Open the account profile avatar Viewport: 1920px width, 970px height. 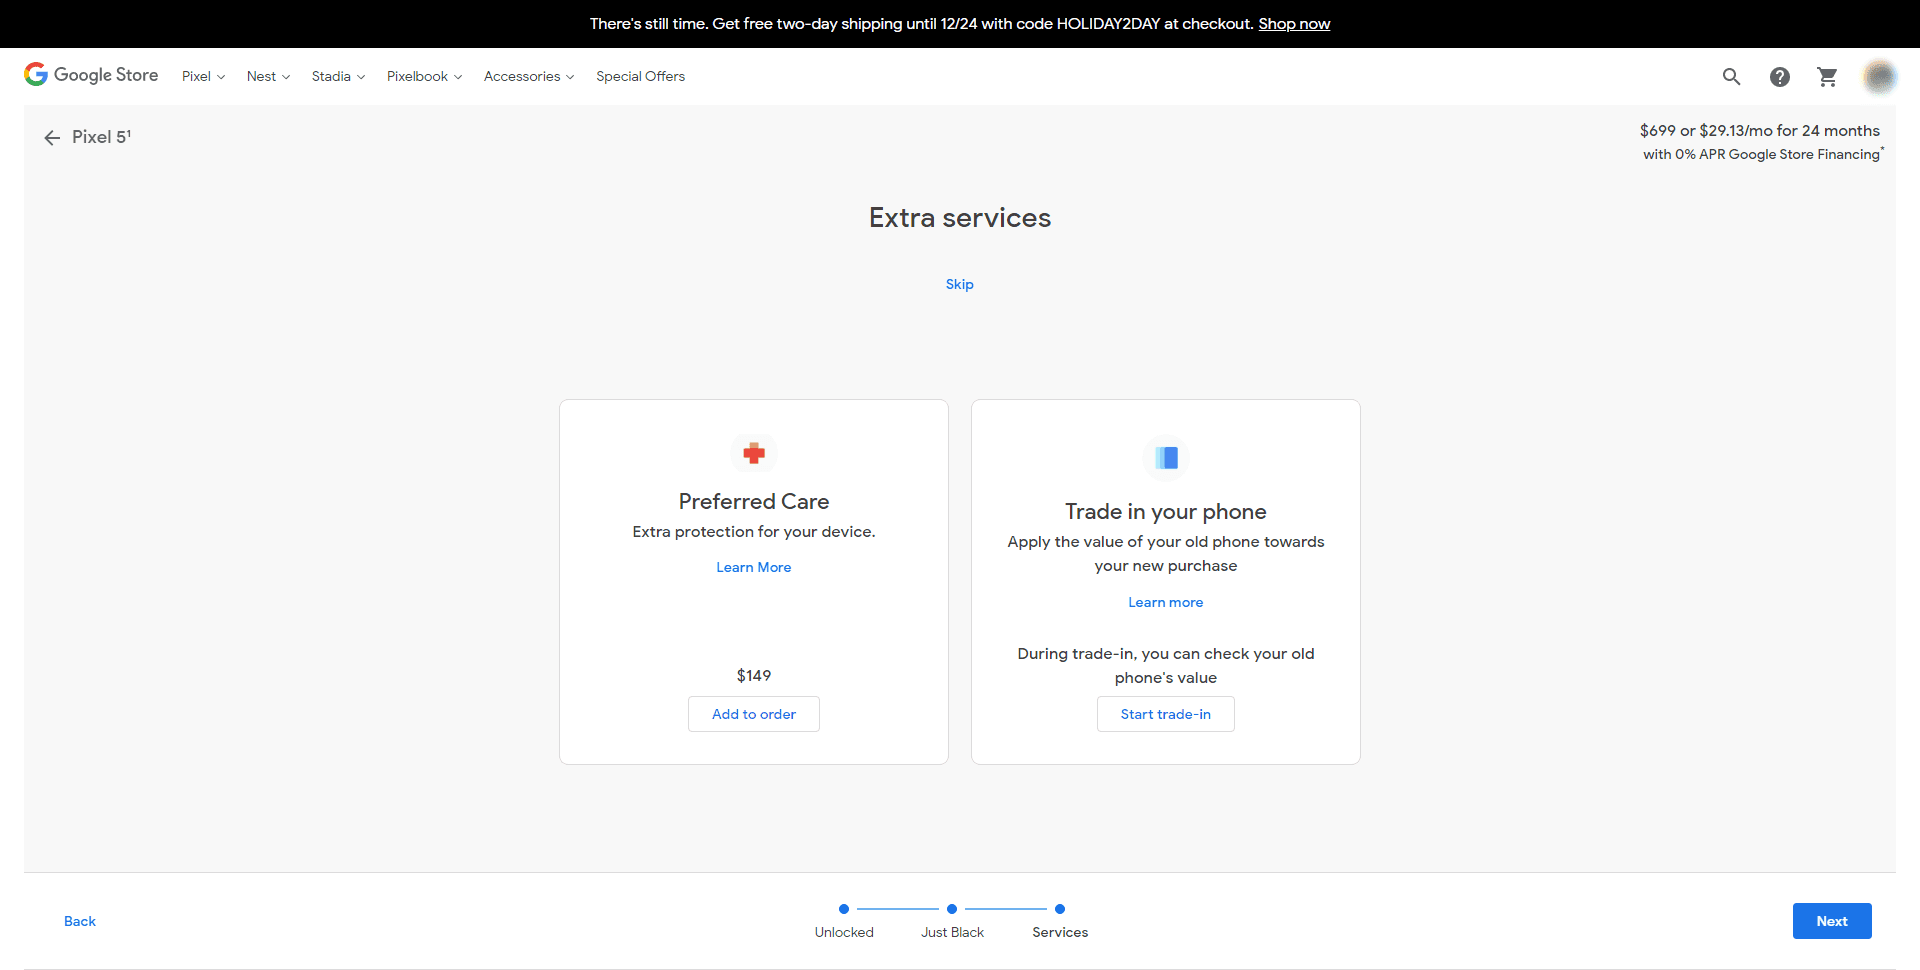[x=1881, y=76]
